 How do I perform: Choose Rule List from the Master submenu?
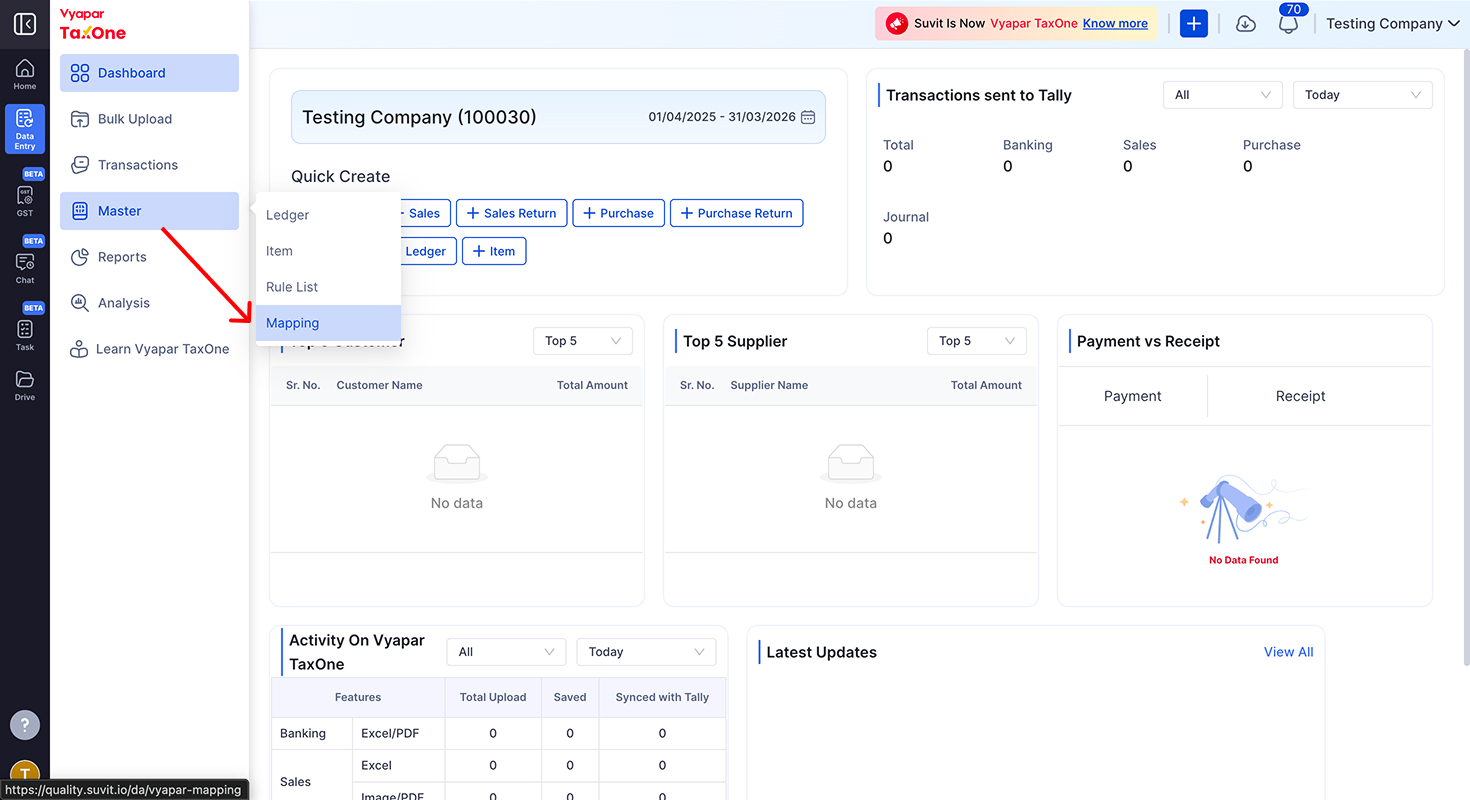[x=328, y=287]
